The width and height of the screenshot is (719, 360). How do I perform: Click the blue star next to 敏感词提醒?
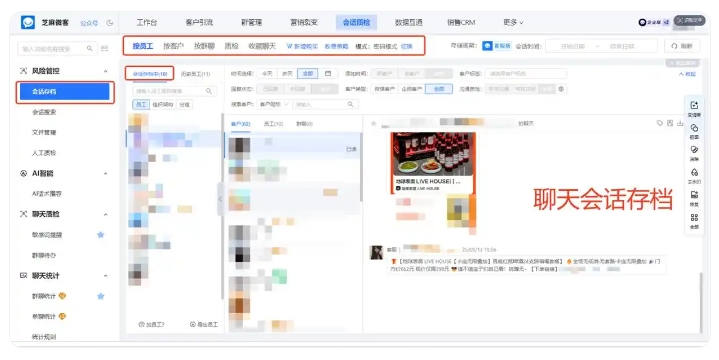tap(101, 235)
